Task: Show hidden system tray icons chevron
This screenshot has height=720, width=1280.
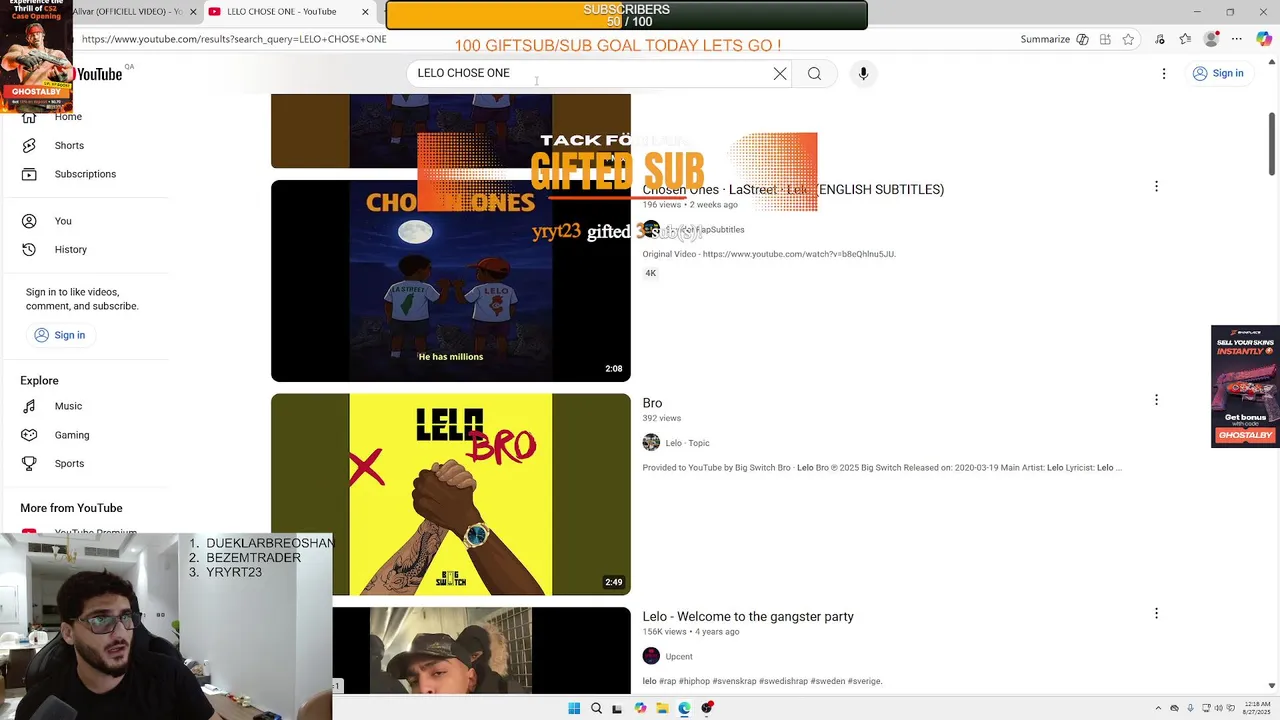Action: pyautogui.click(x=1158, y=708)
